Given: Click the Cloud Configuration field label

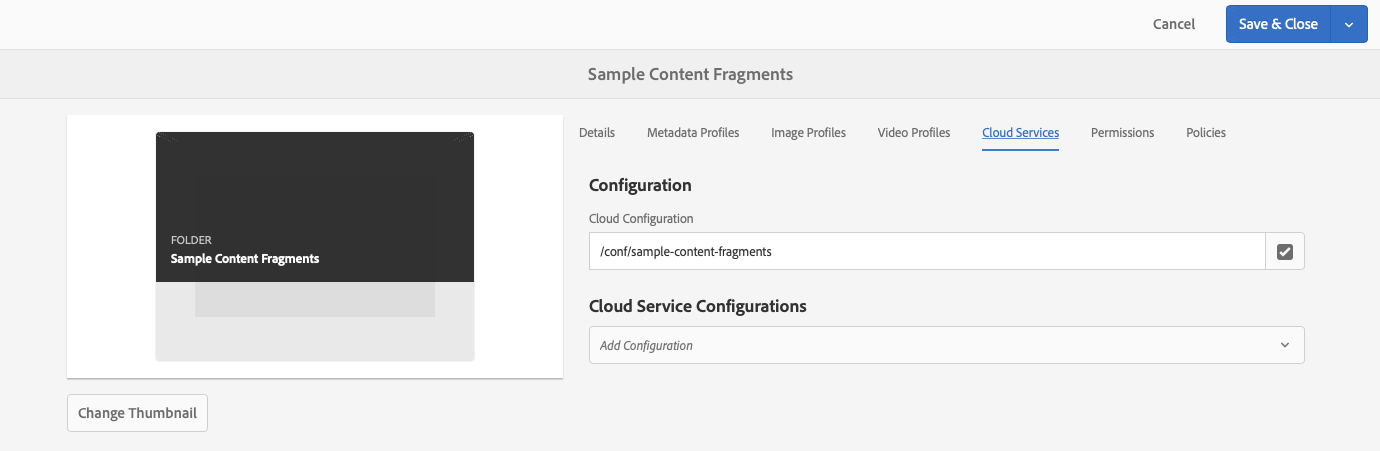Looking at the screenshot, I should [641, 218].
